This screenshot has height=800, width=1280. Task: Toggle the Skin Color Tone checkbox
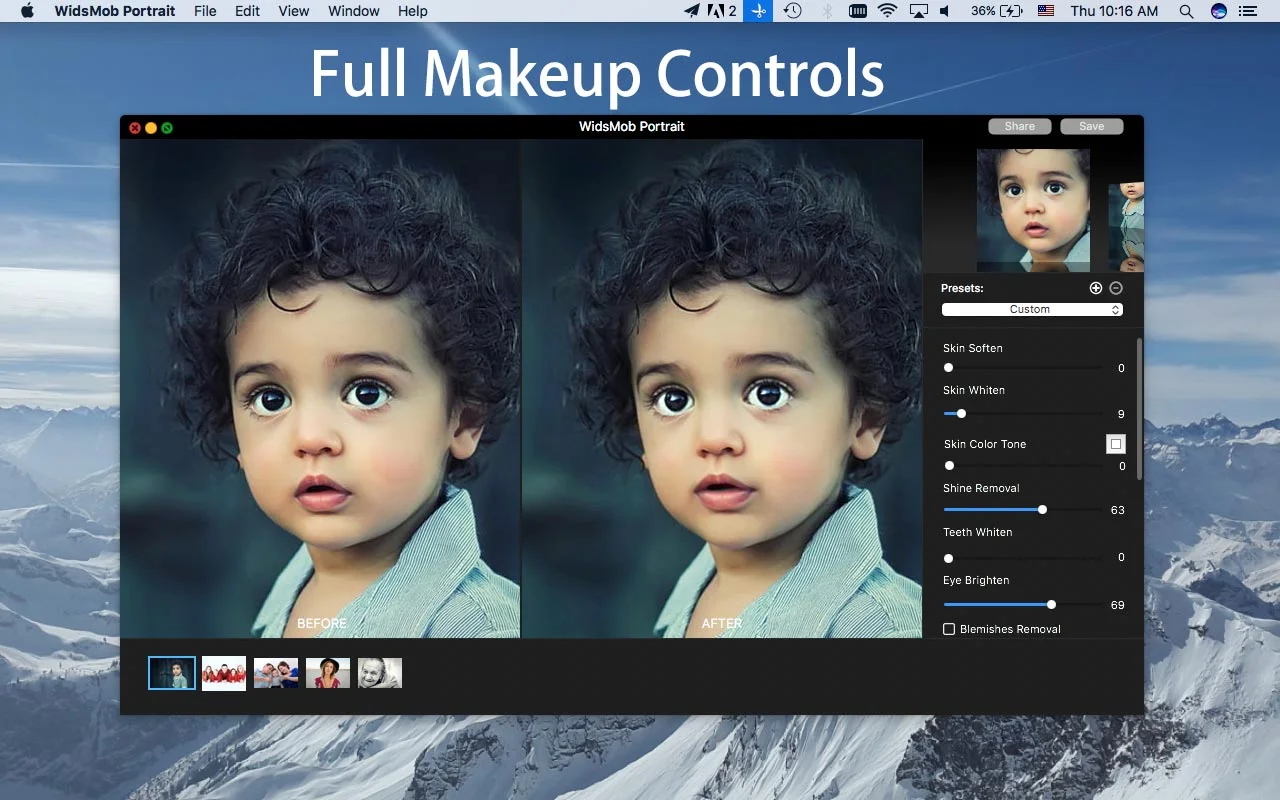tap(1116, 443)
